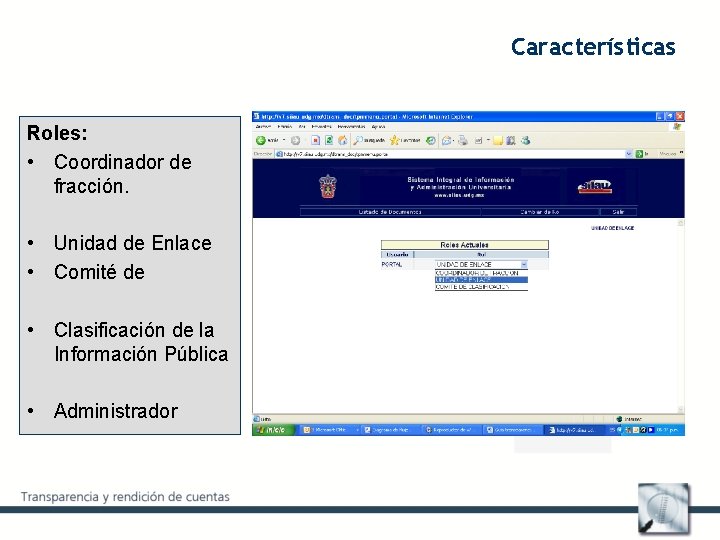This screenshot has height=540, width=720.
Task: Click the Edit page icon
Action: pyautogui.click(x=478, y=141)
